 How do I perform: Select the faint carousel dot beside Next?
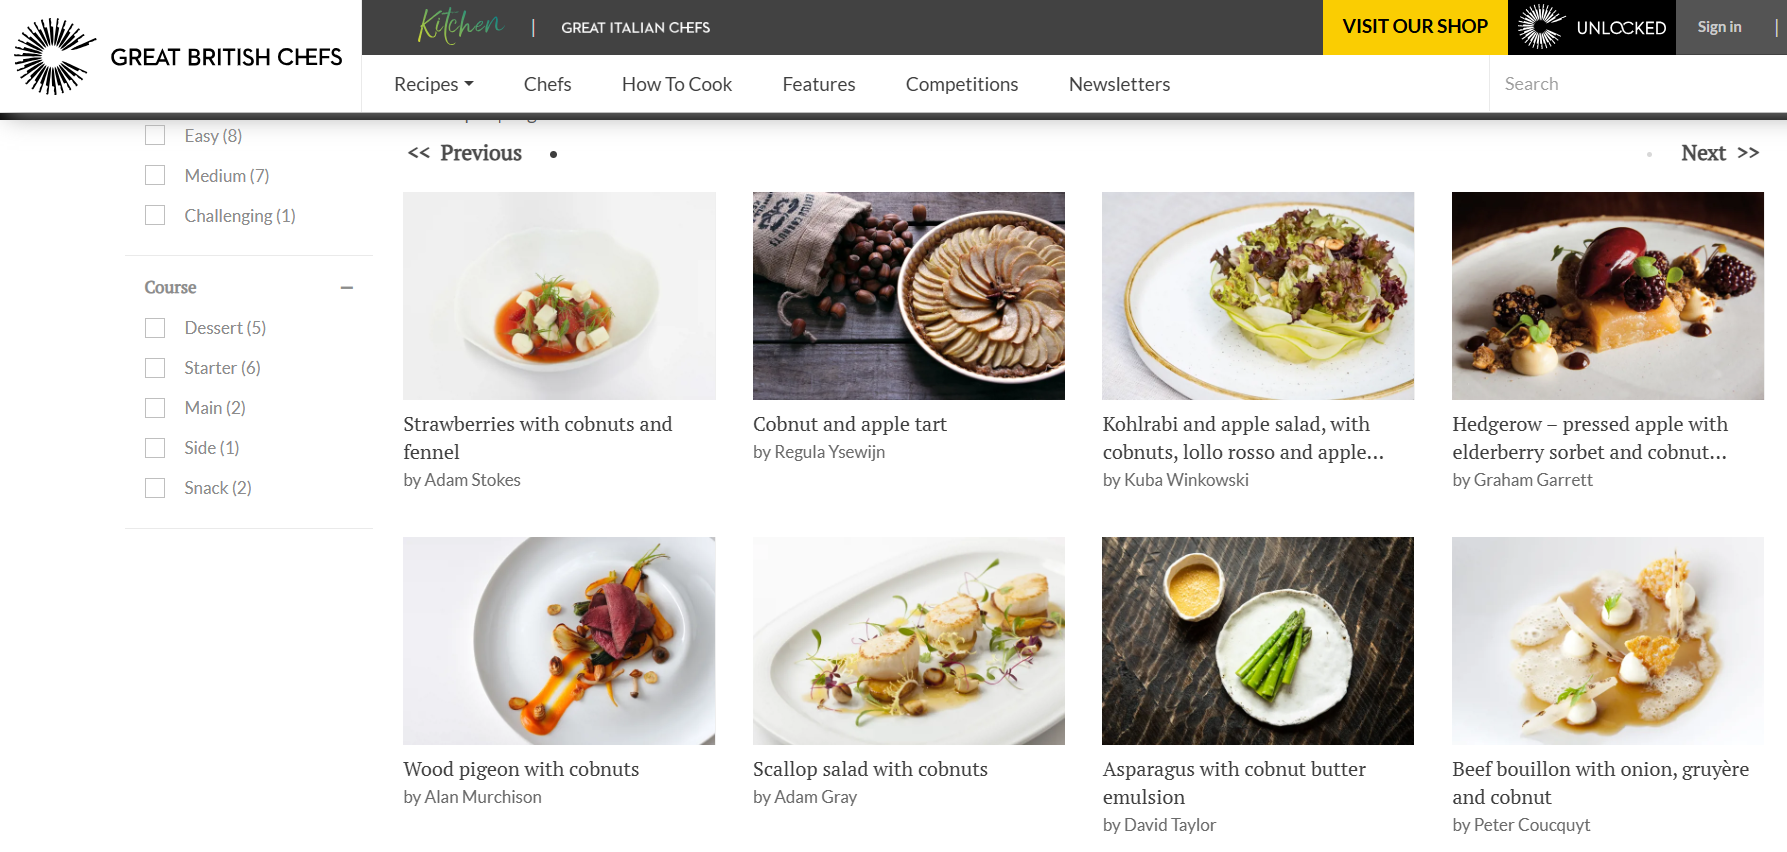[1649, 154]
